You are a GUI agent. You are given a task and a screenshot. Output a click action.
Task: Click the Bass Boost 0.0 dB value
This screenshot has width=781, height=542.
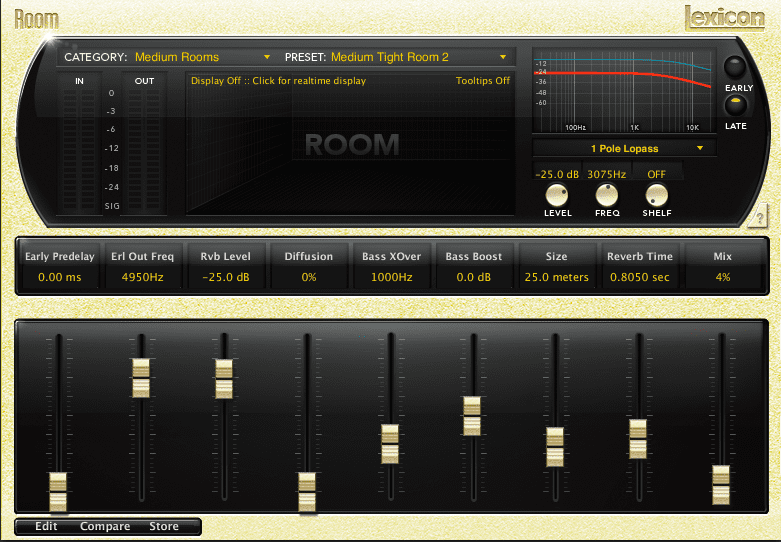pyautogui.click(x=474, y=277)
